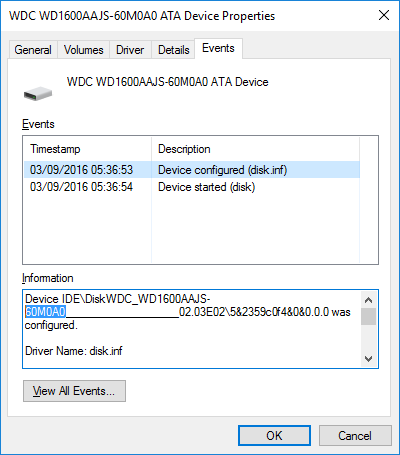Click 'Driver Name: disk.inf' line

[74, 351]
